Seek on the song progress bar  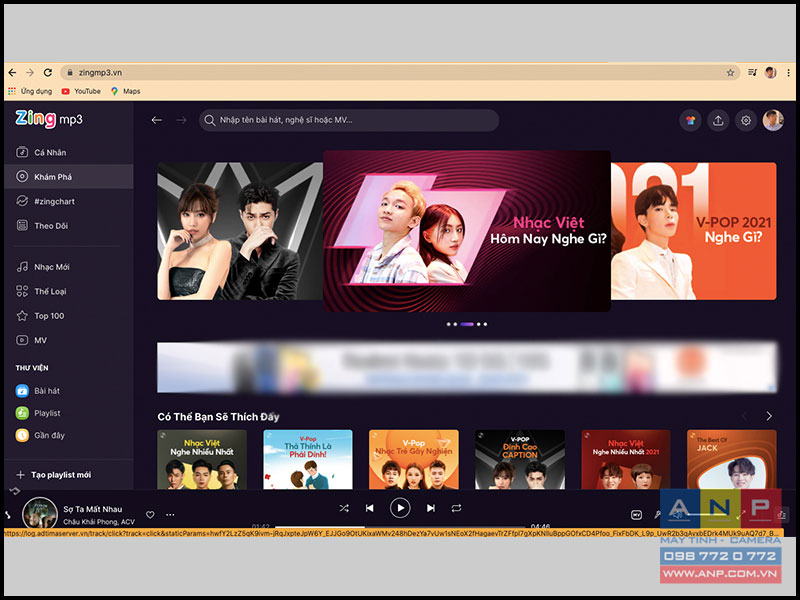point(400,527)
